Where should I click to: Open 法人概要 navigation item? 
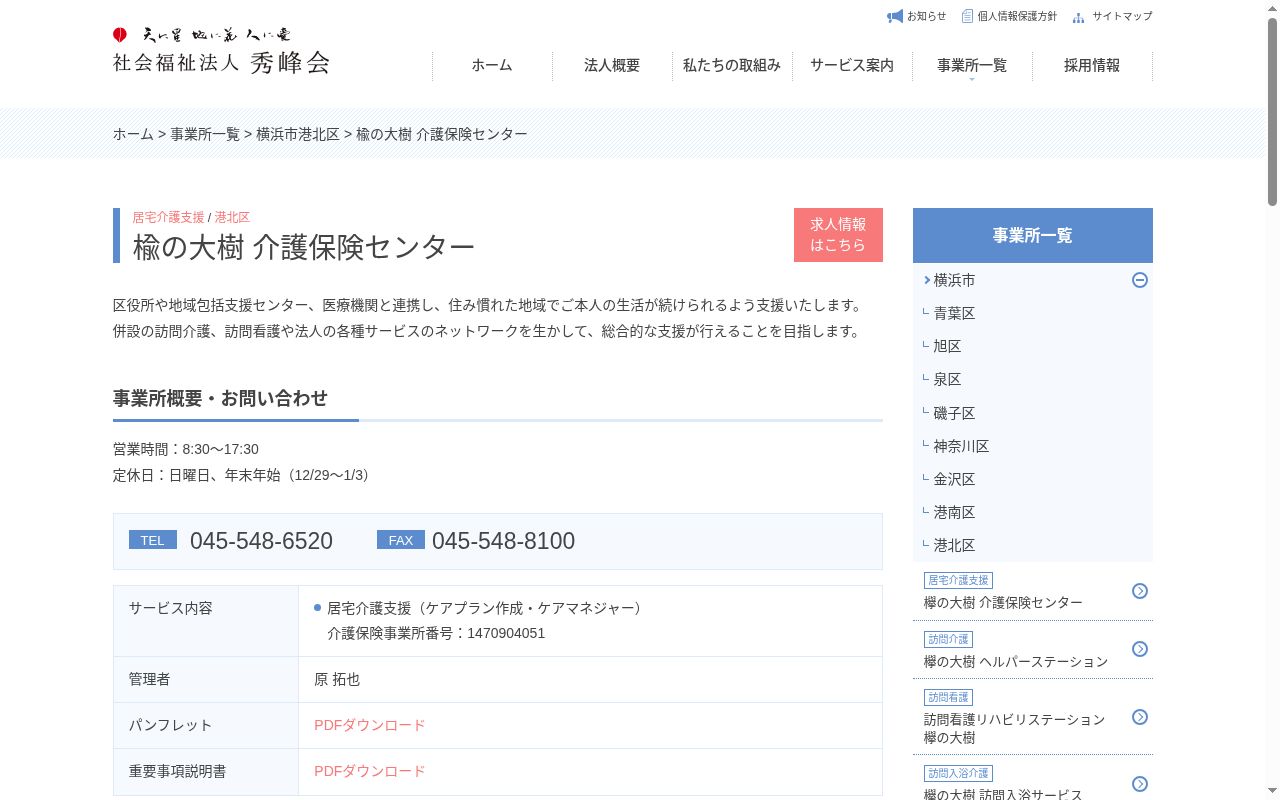tap(612, 65)
